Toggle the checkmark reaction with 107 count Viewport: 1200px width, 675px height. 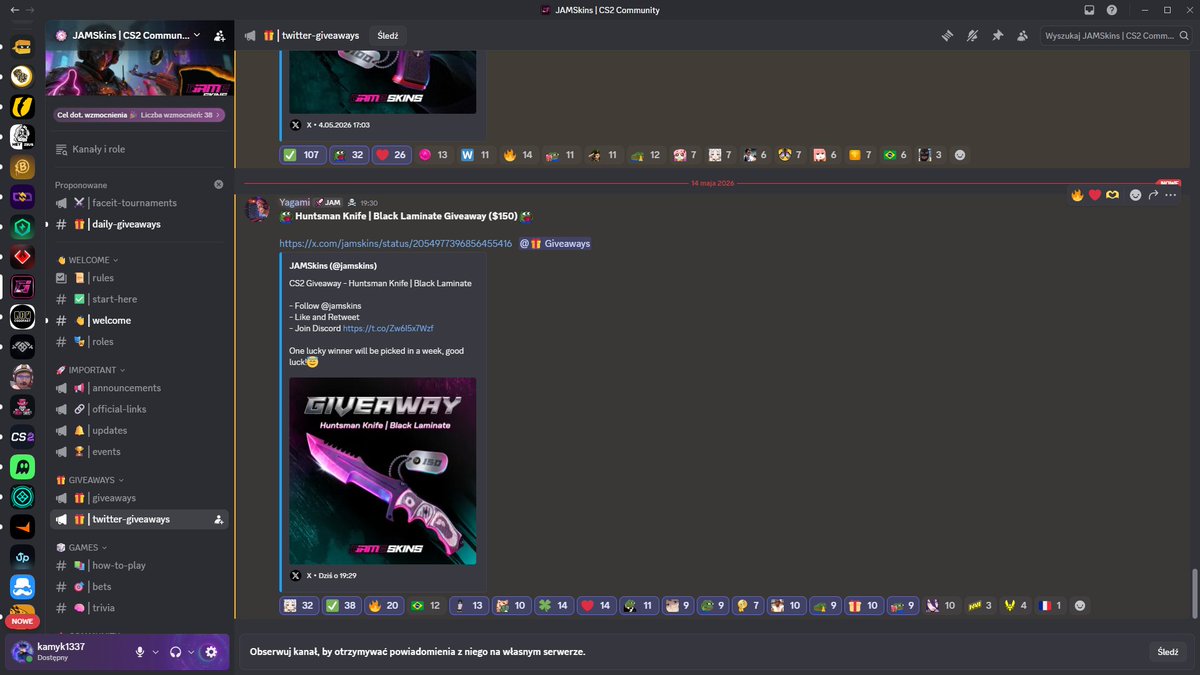click(302, 155)
